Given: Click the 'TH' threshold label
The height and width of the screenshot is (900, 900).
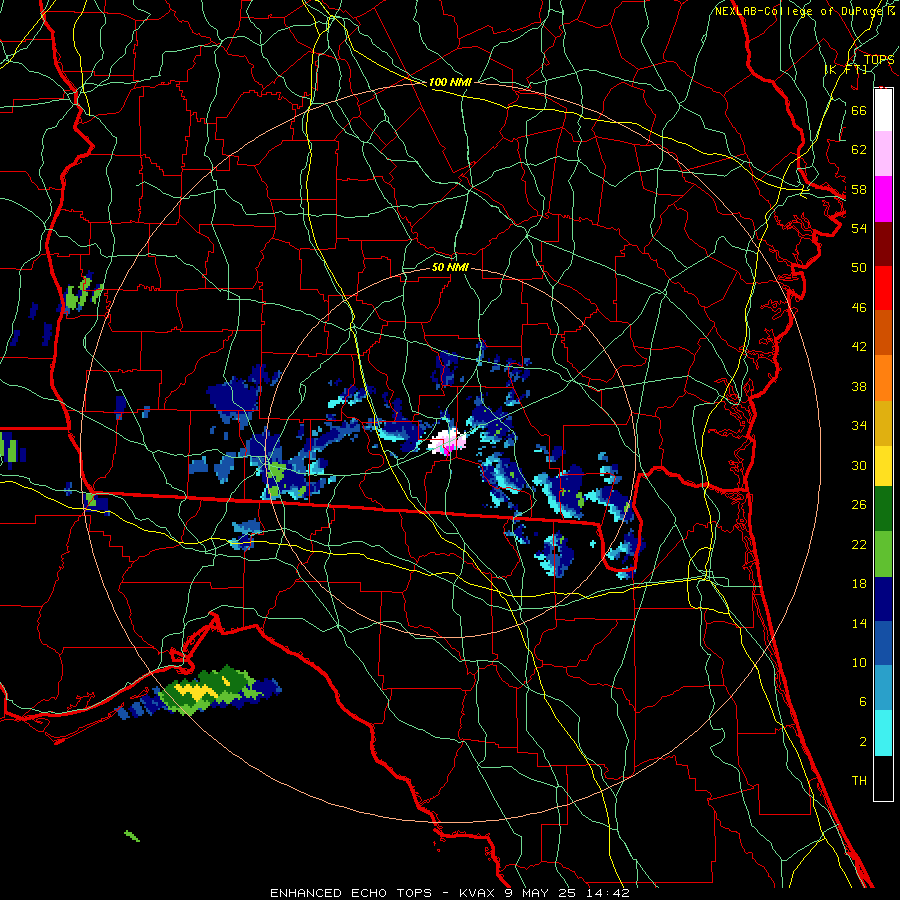Looking at the screenshot, I should (x=859, y=781).
